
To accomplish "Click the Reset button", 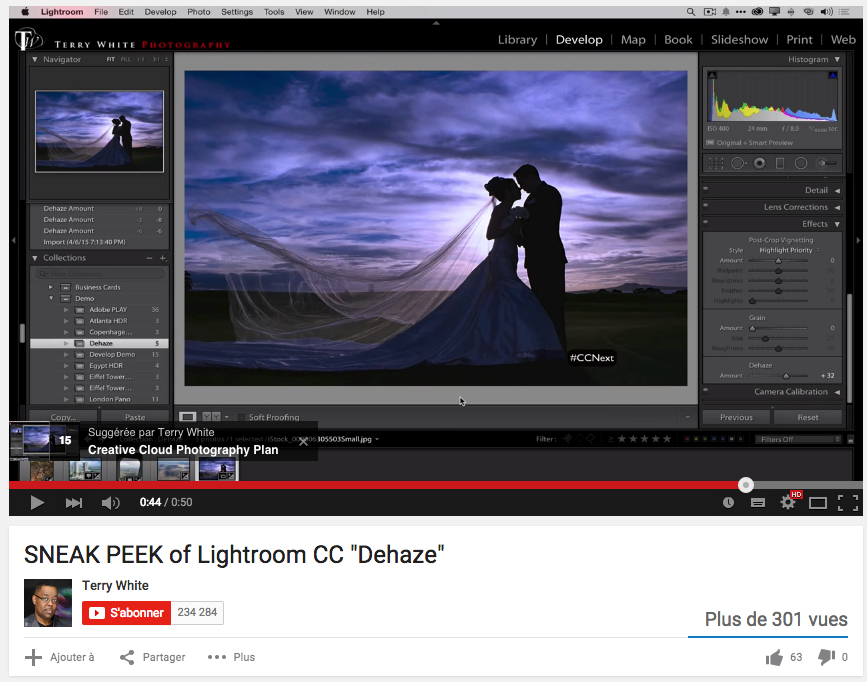I will click(808, 417).
